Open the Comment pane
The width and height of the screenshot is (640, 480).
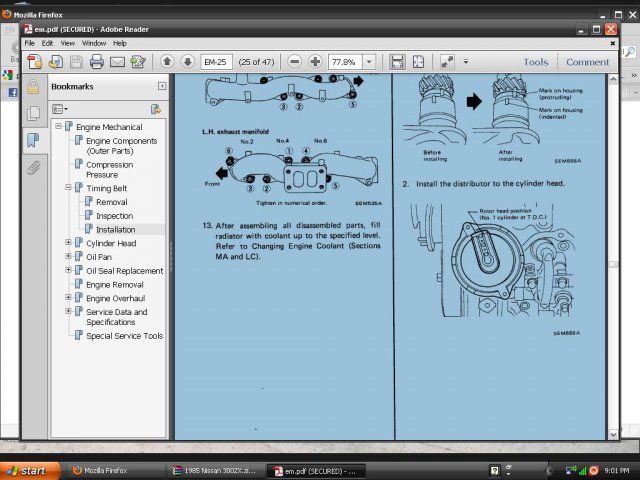[x=587, y=62]
